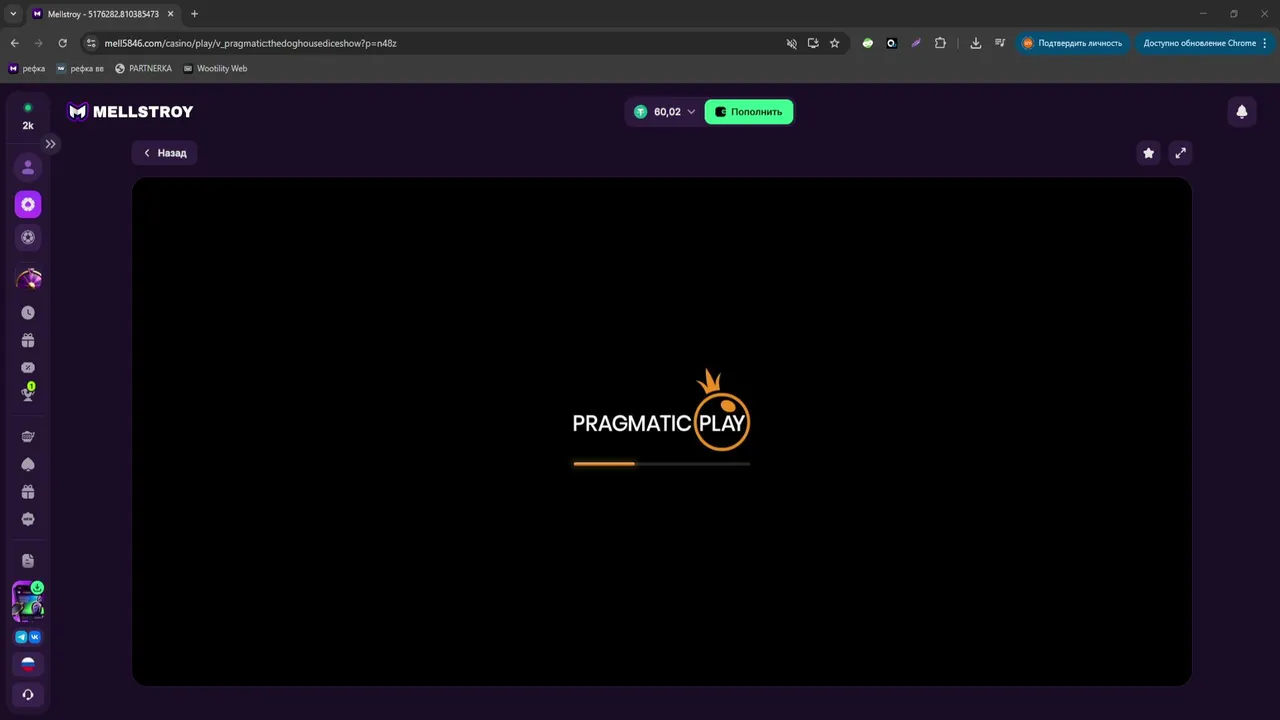The image size is (1280, 720).
Task: Expand the sidebar with the double-chevron button
Action: [x=50, y=144]
